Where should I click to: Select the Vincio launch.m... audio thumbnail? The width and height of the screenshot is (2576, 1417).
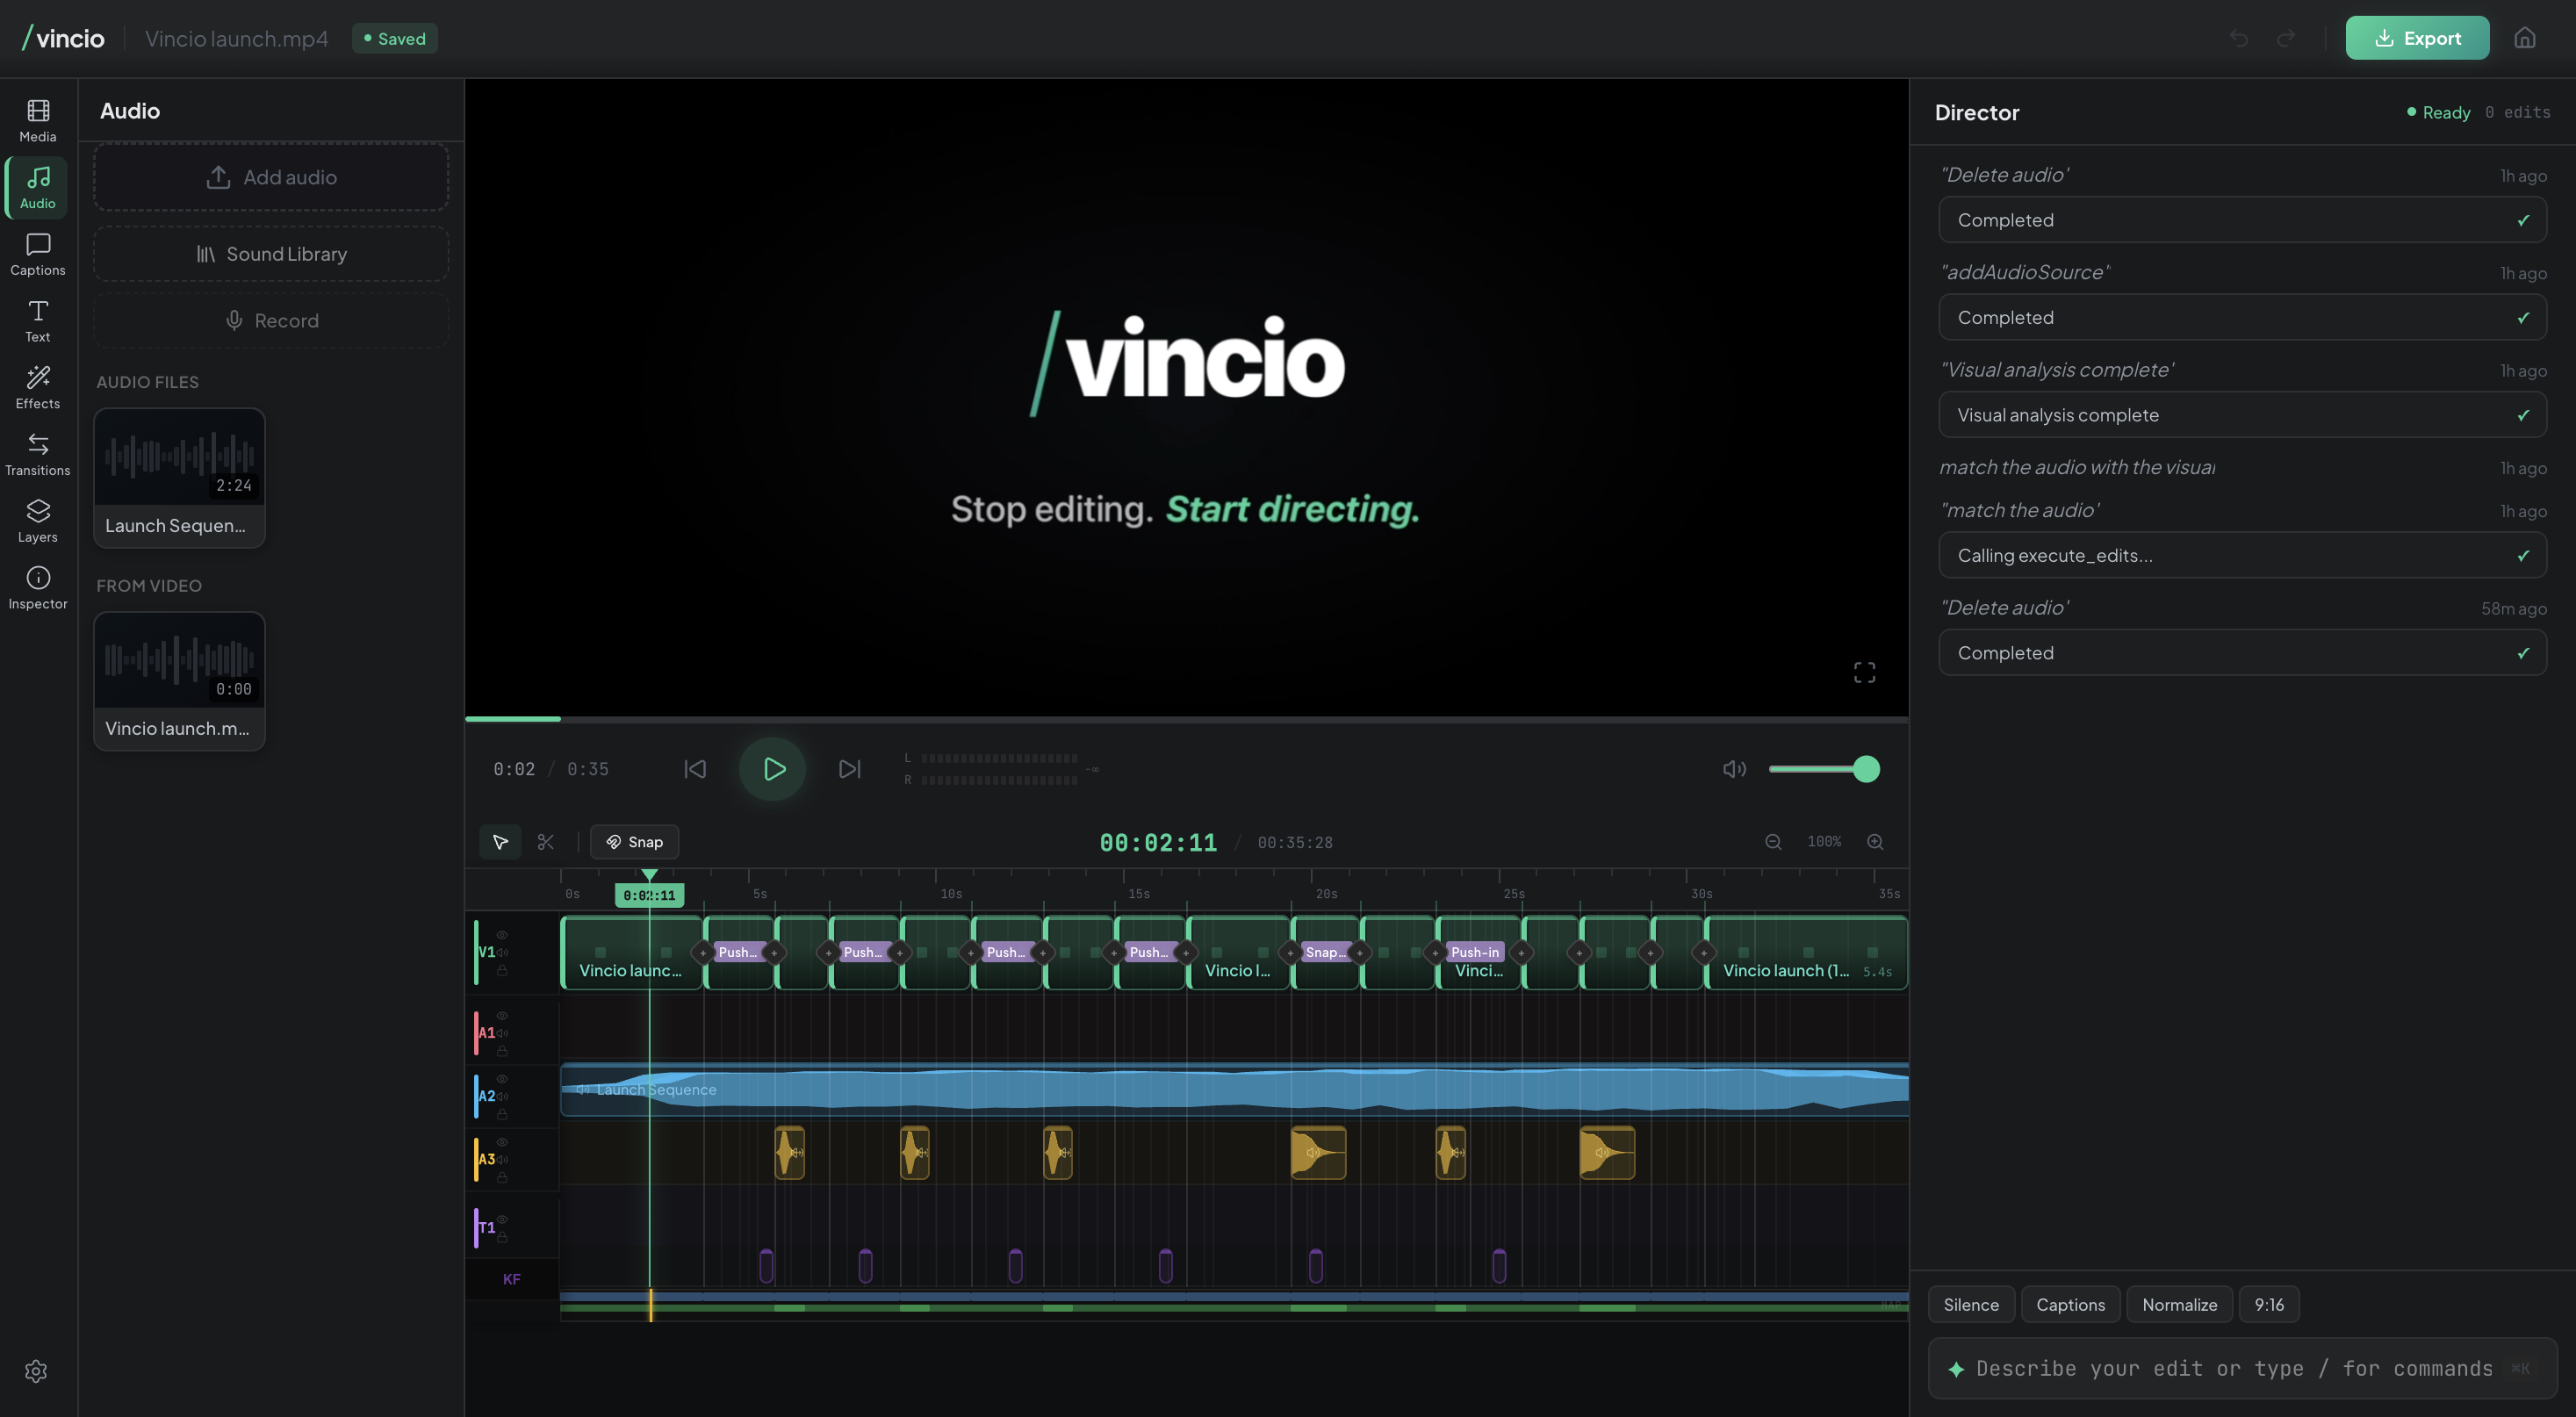(x=179, y=681)
